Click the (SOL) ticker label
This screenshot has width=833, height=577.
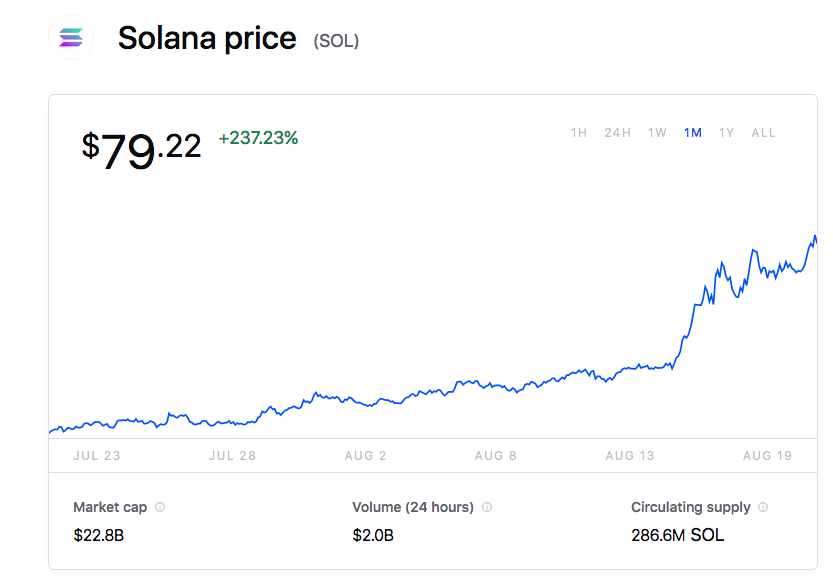click(336, 41)
